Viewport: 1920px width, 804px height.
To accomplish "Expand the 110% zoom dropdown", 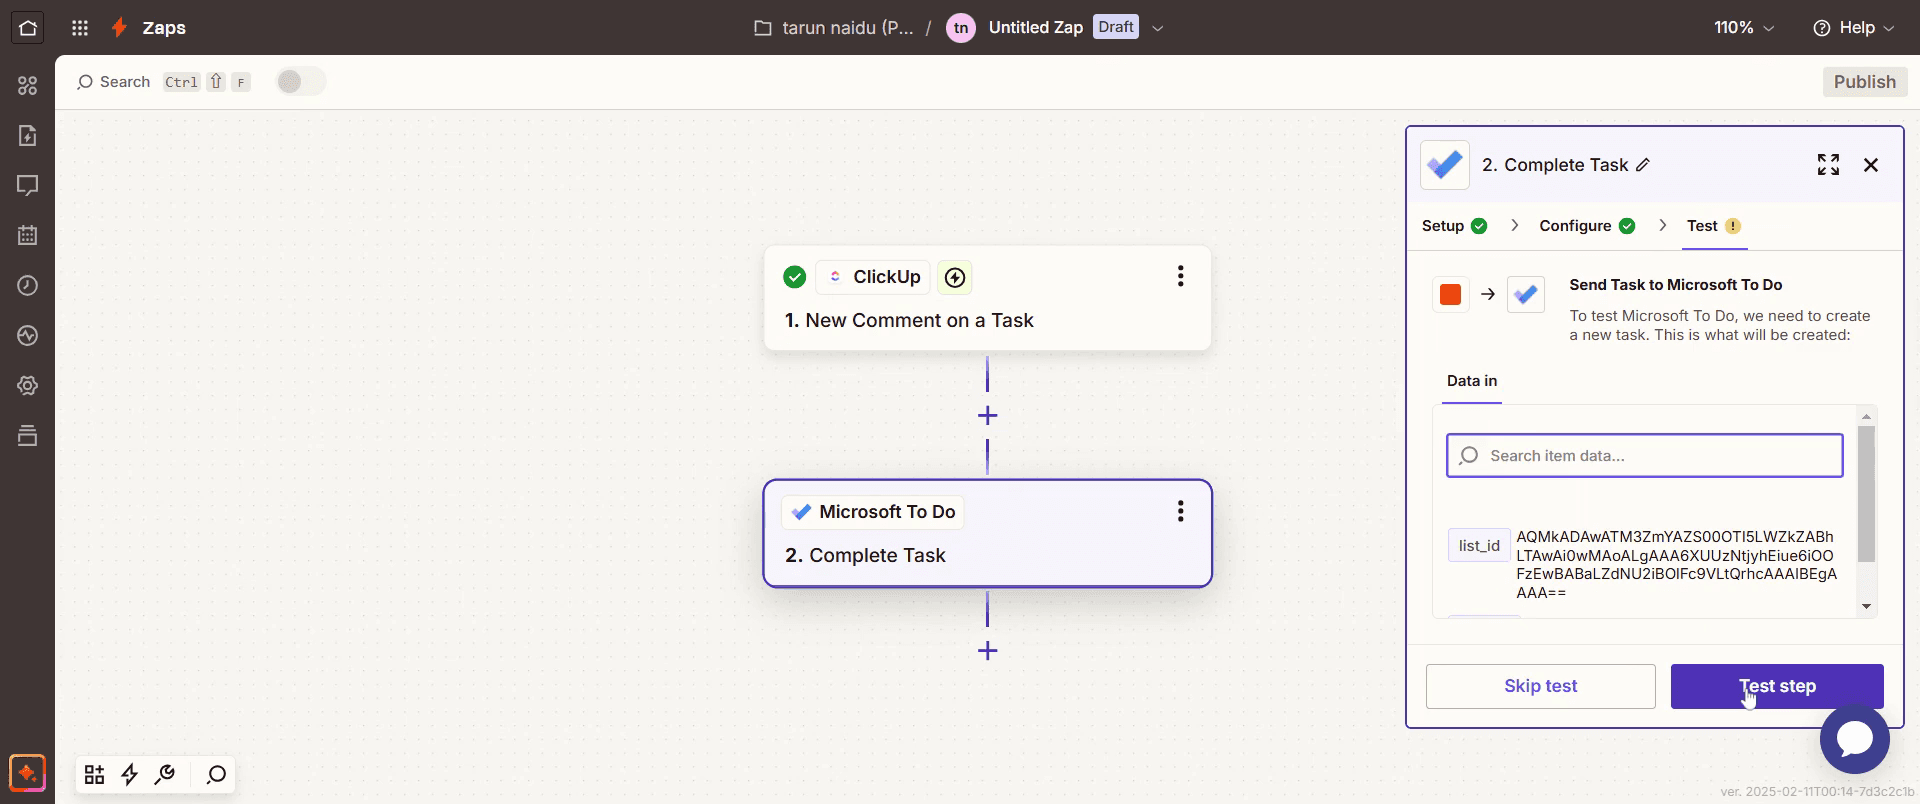I will click(x=1744, y=28).
